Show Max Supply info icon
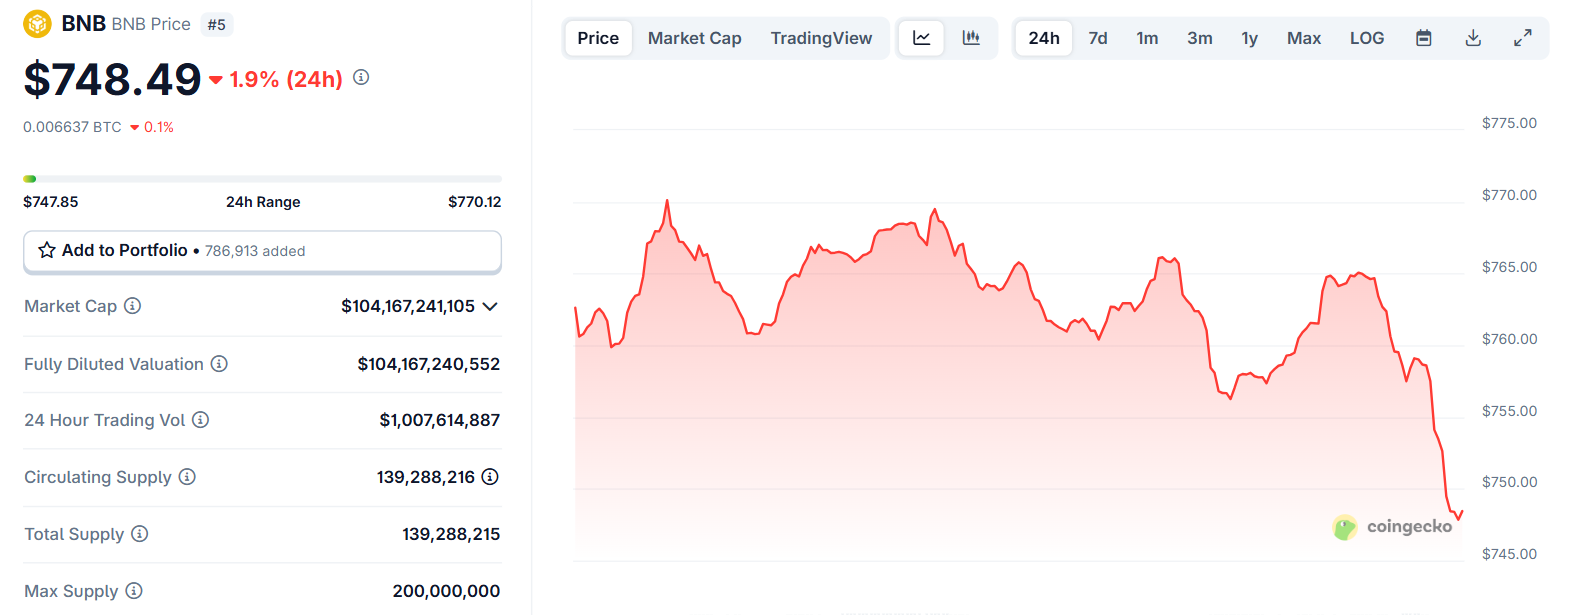This screenshot has height=615, width=1579. 134,591
